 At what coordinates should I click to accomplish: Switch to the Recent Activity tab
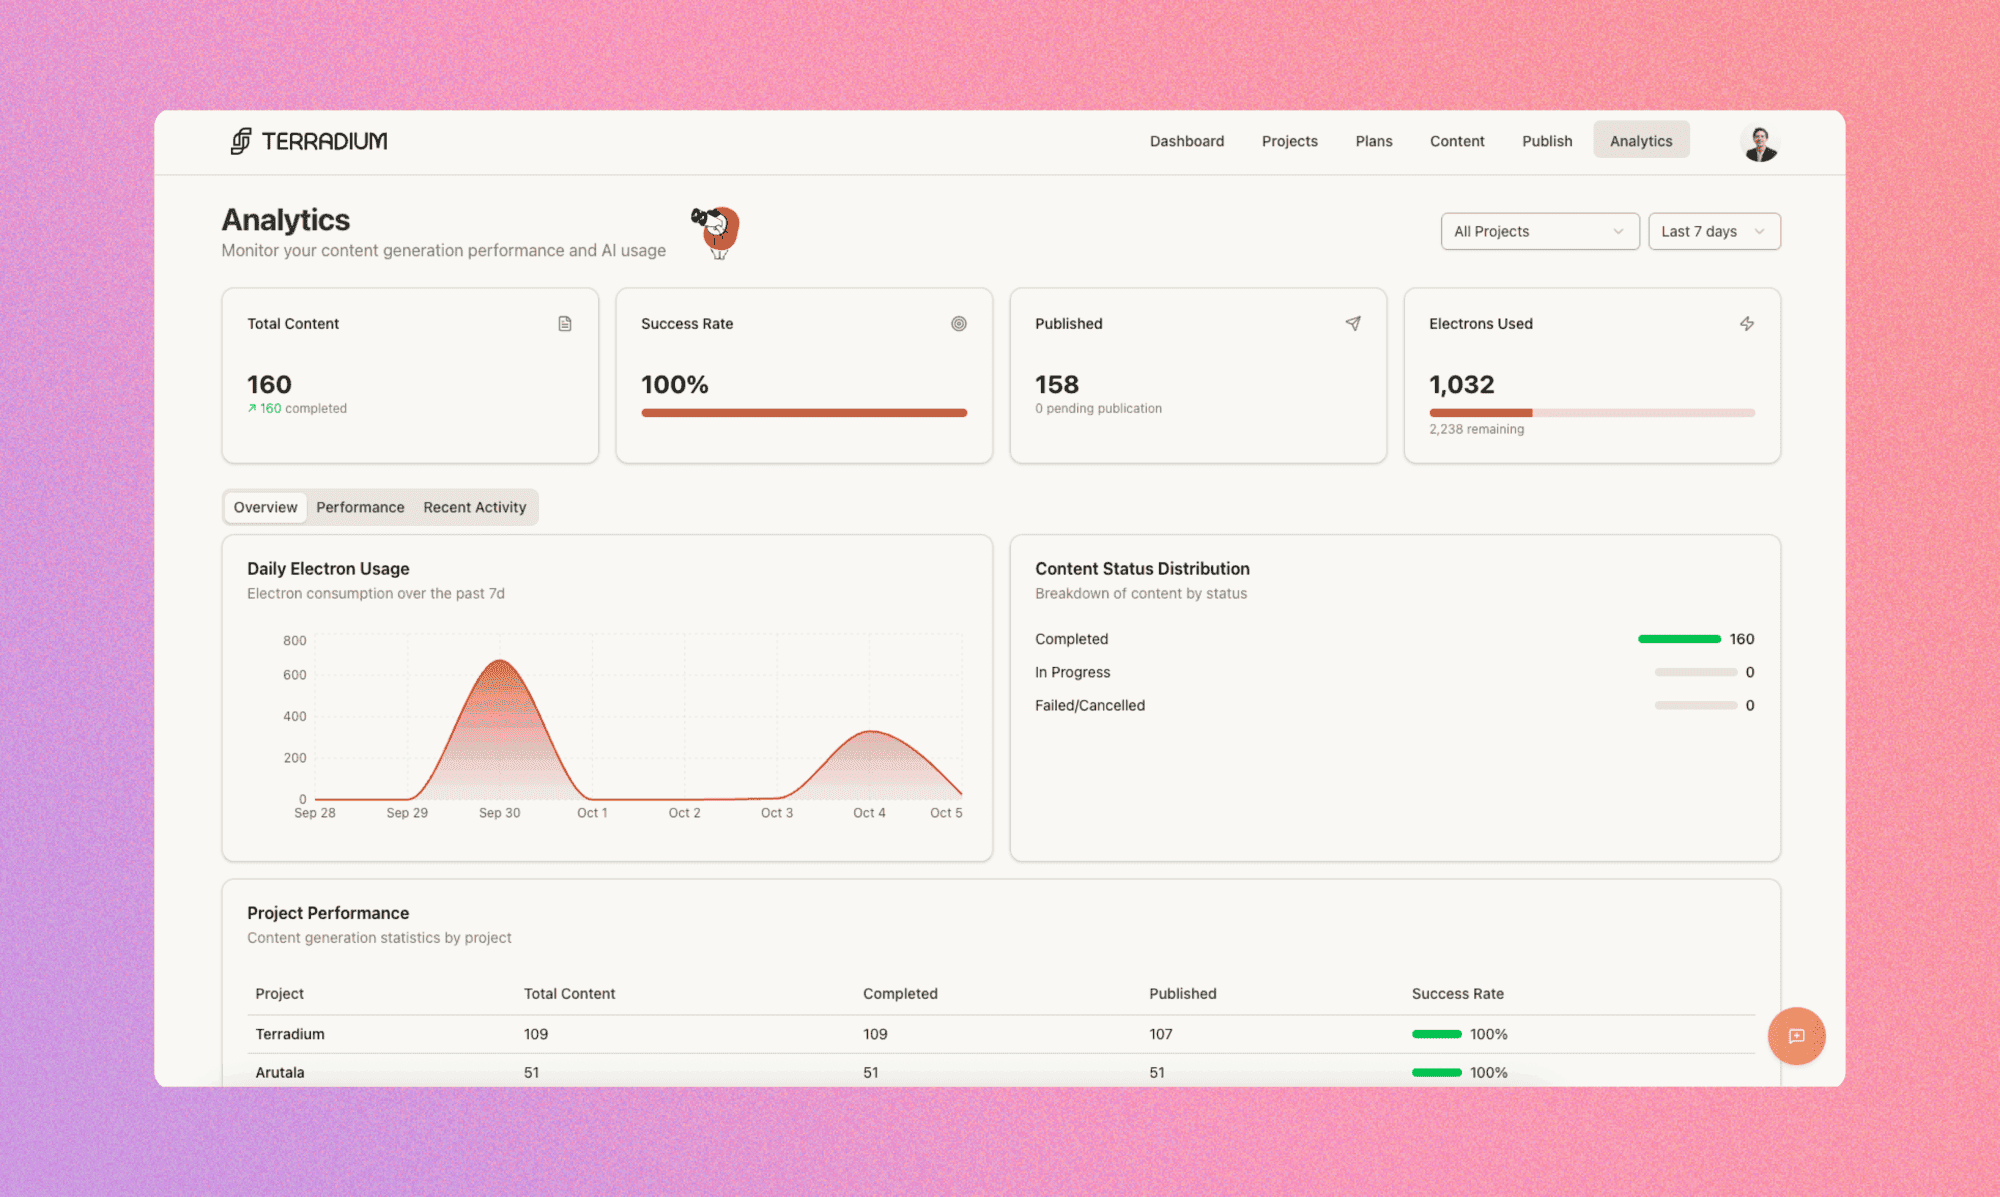pos(475,507)
